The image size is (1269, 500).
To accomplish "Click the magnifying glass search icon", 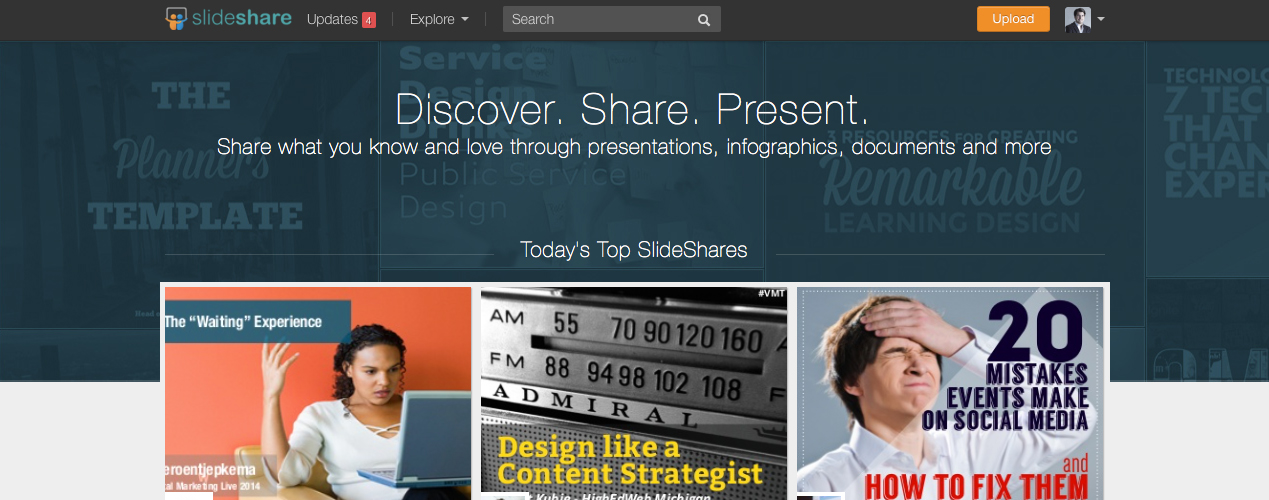I will tap(704, 20).
